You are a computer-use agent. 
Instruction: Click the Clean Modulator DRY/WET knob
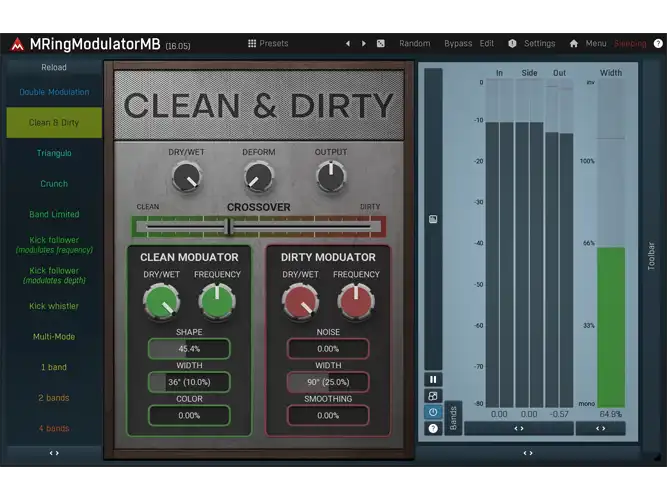tap(162, 302)
